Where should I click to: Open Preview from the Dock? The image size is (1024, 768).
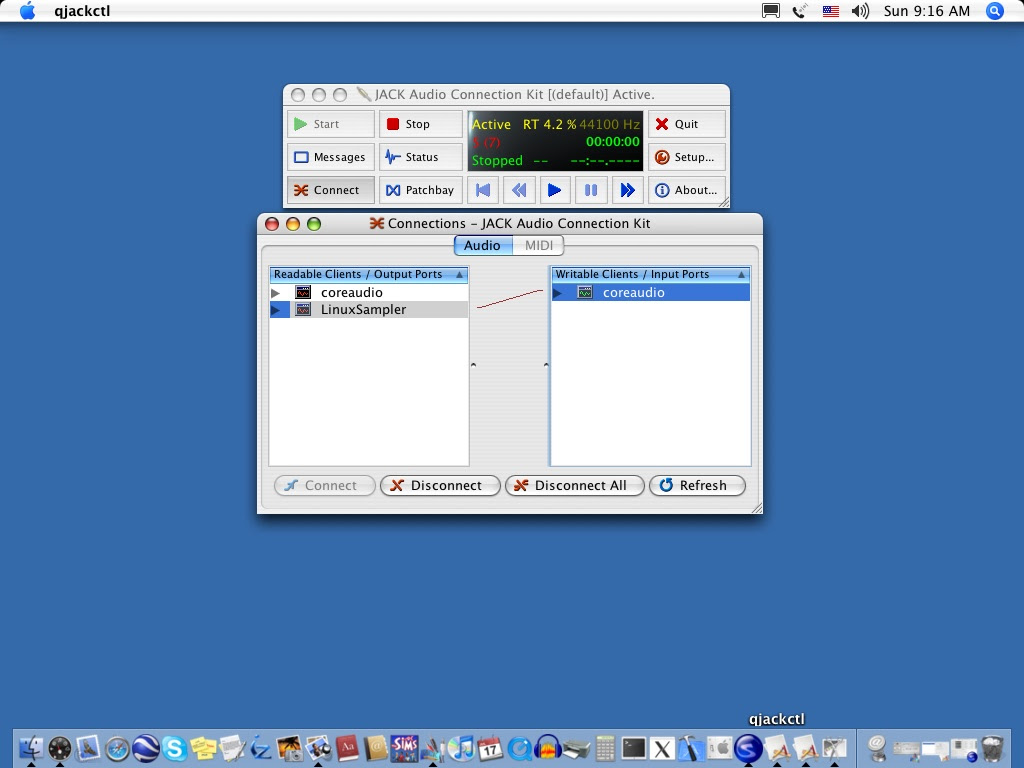point(318,748)
